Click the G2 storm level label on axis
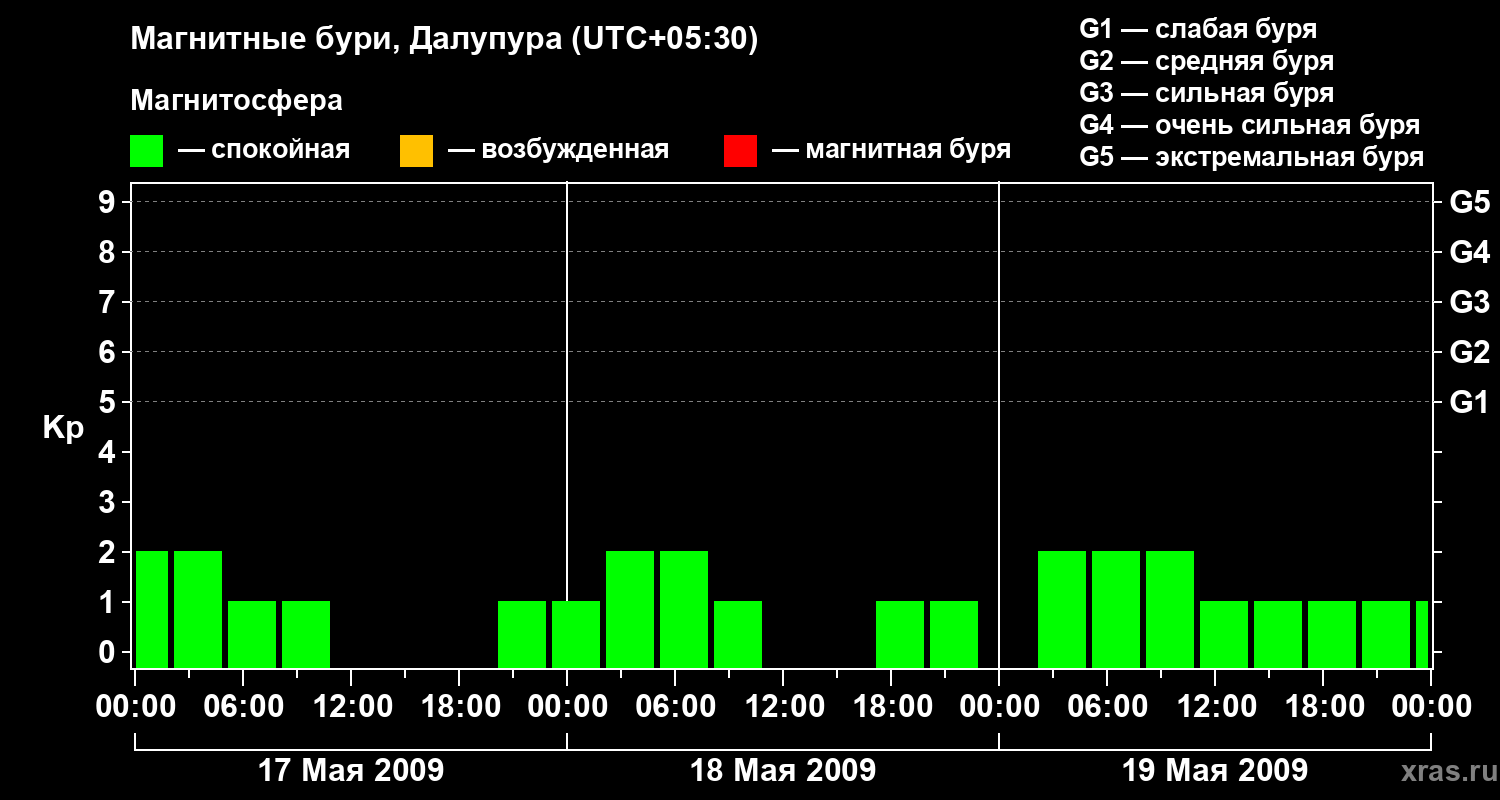The image size is (1500, 800). click(1469, 352)
